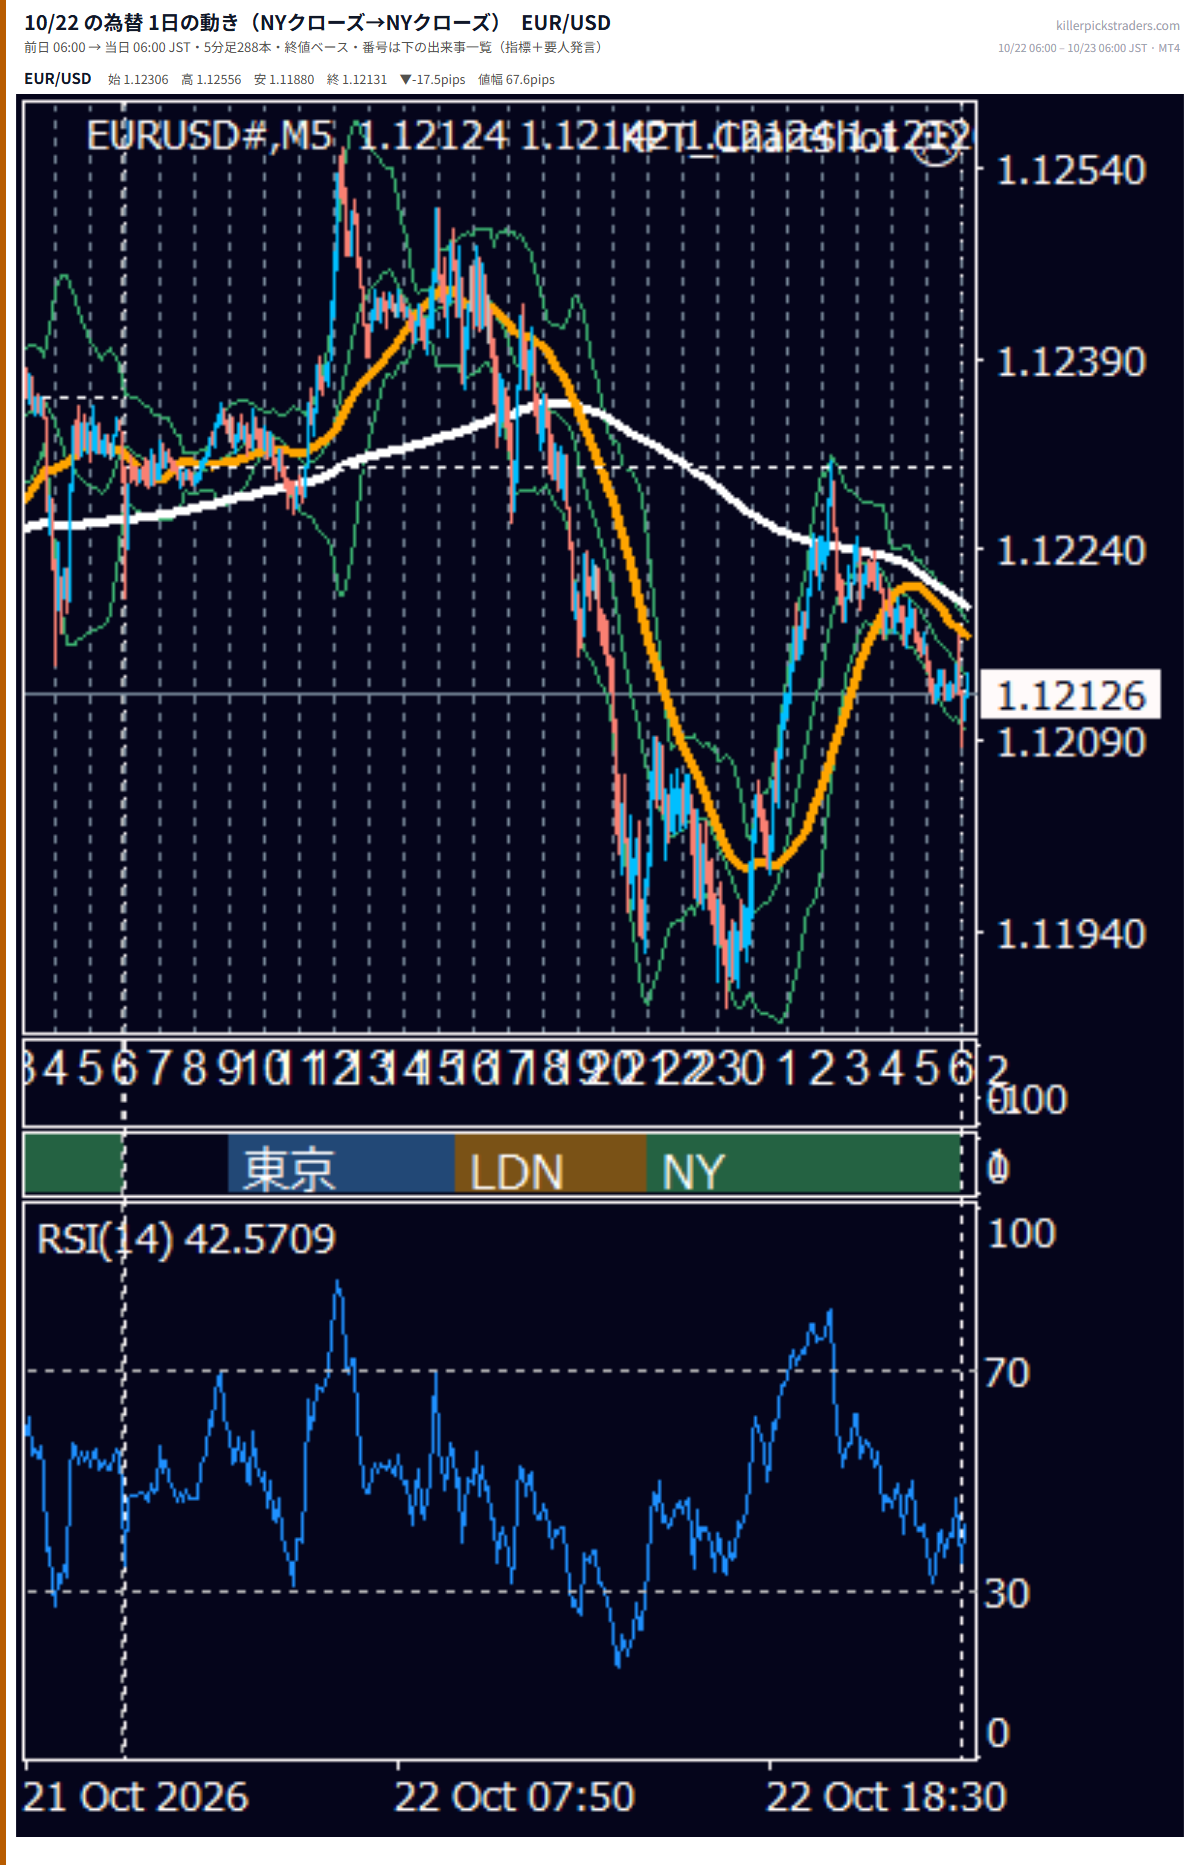Click the low value 安 1.11880

click(284, 80)
